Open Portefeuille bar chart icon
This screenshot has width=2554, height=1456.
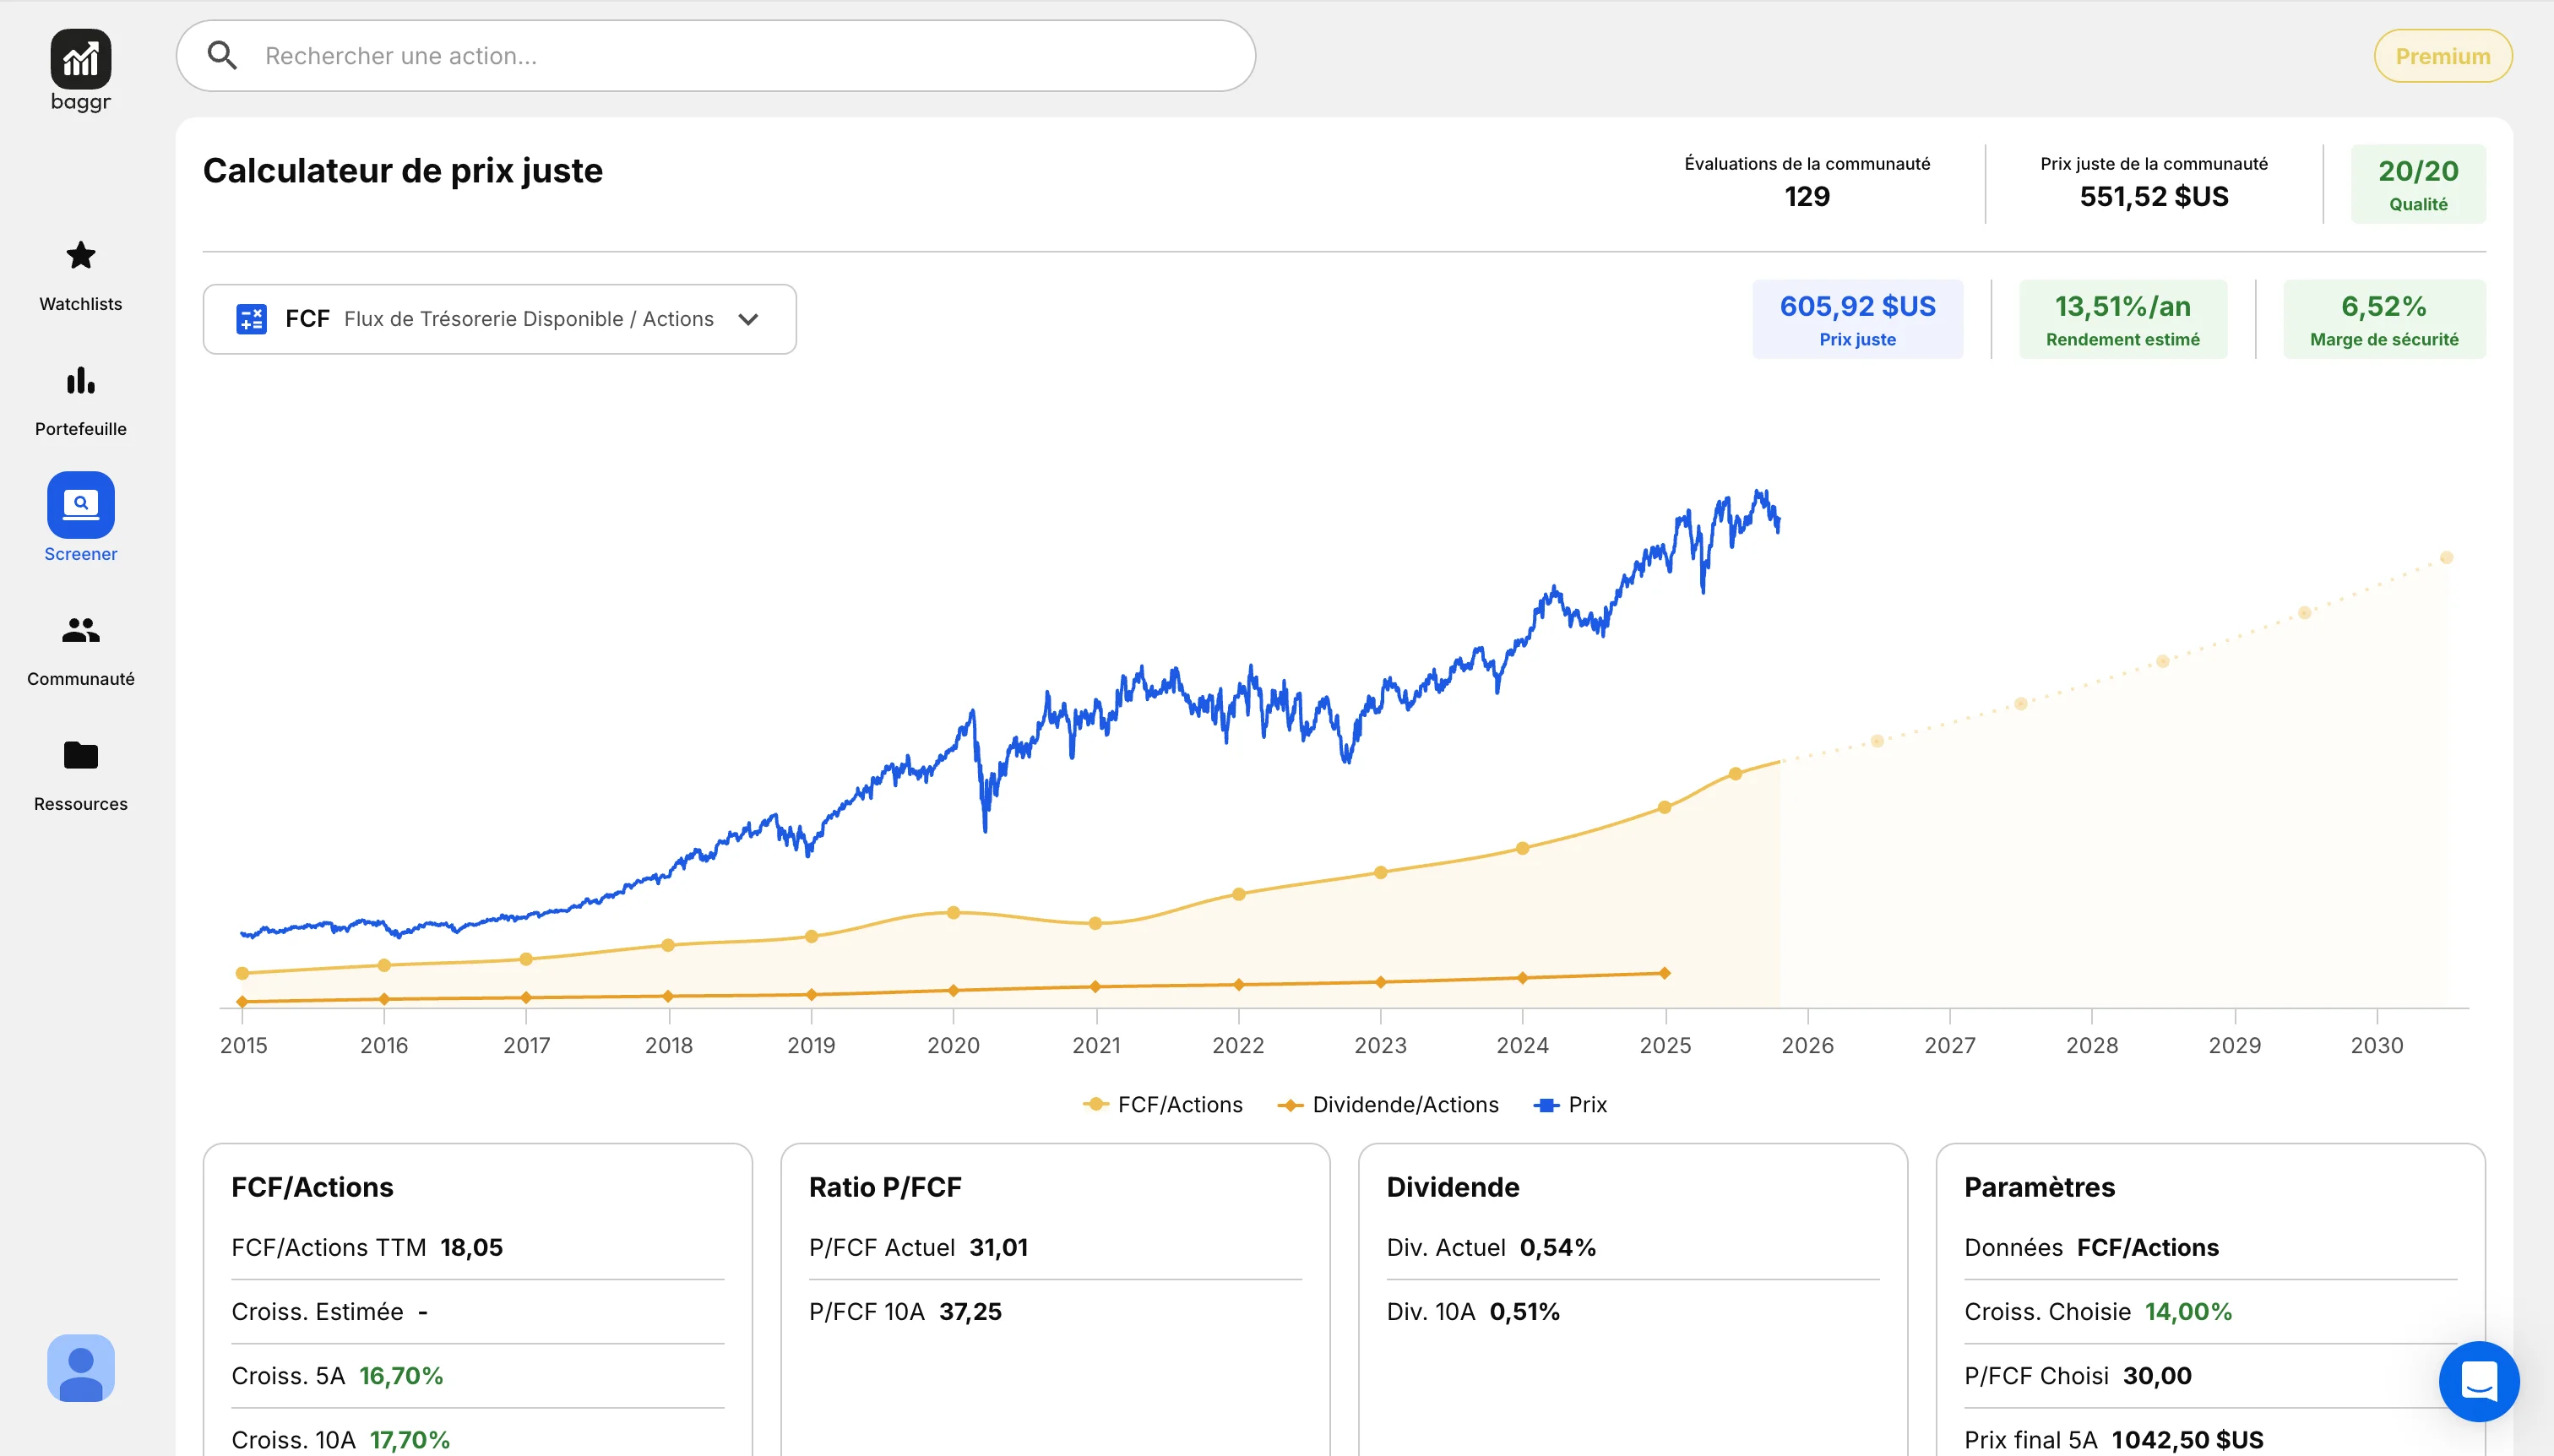pos(80,381)
